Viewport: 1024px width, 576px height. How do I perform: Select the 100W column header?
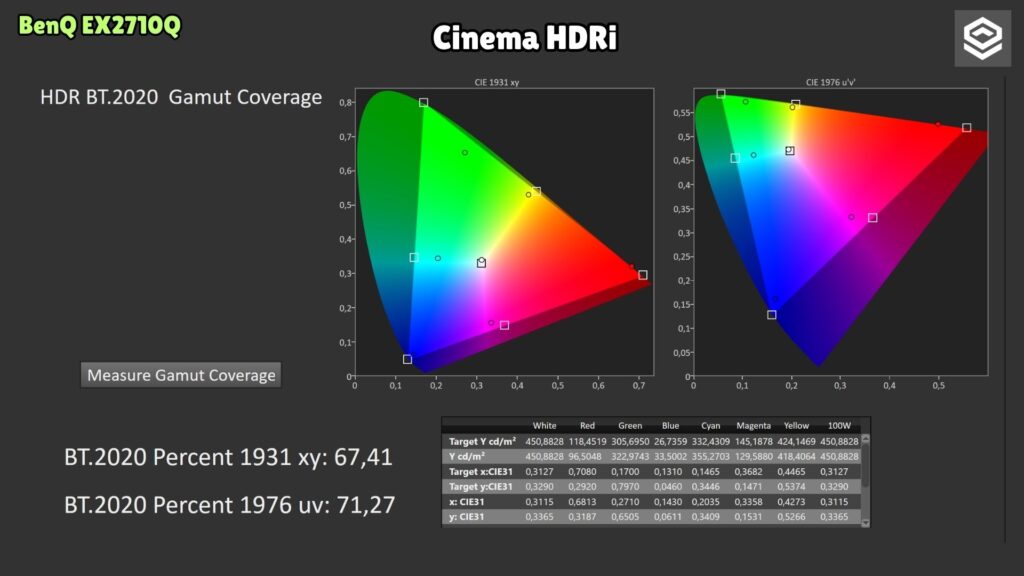(839, 426)
